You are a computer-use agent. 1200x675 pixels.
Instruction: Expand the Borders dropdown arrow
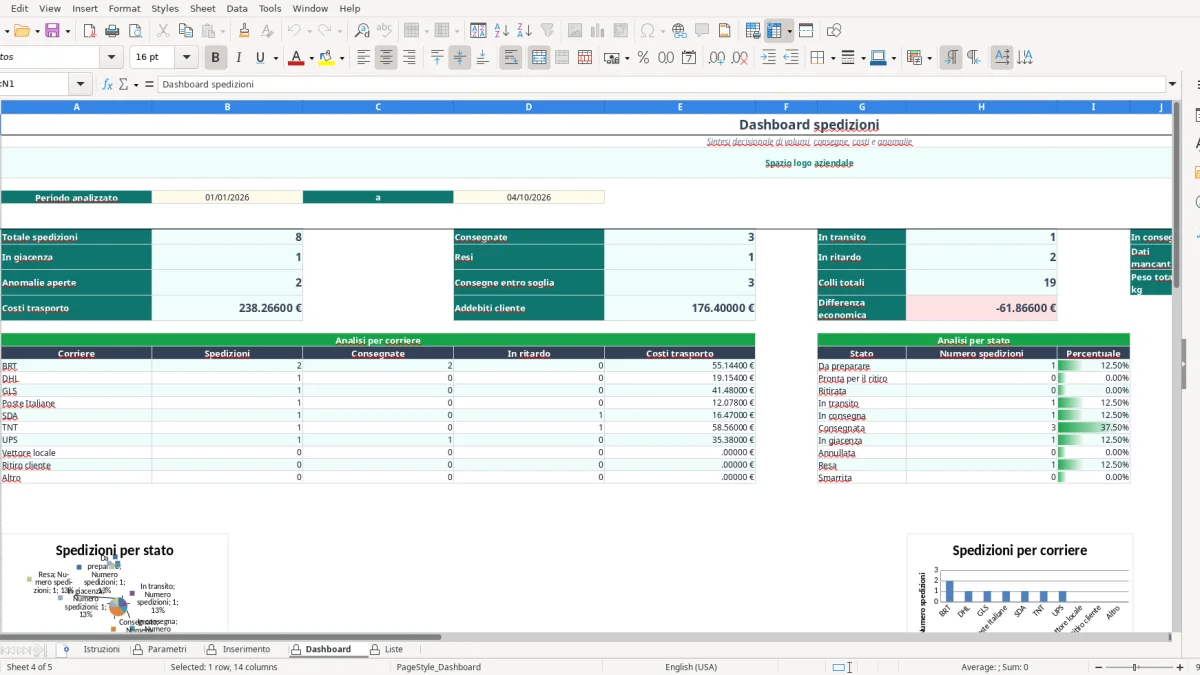[832, 58]
